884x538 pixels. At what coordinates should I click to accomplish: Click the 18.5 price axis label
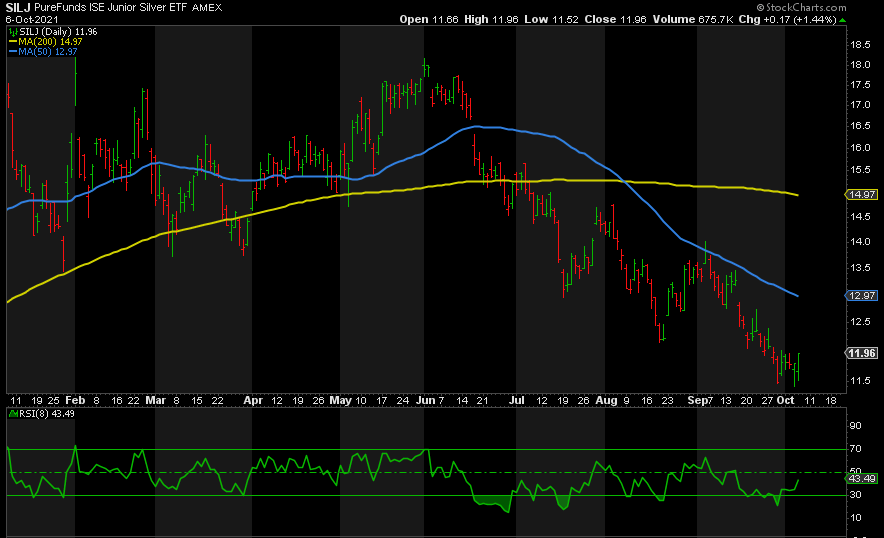point(860,45)
